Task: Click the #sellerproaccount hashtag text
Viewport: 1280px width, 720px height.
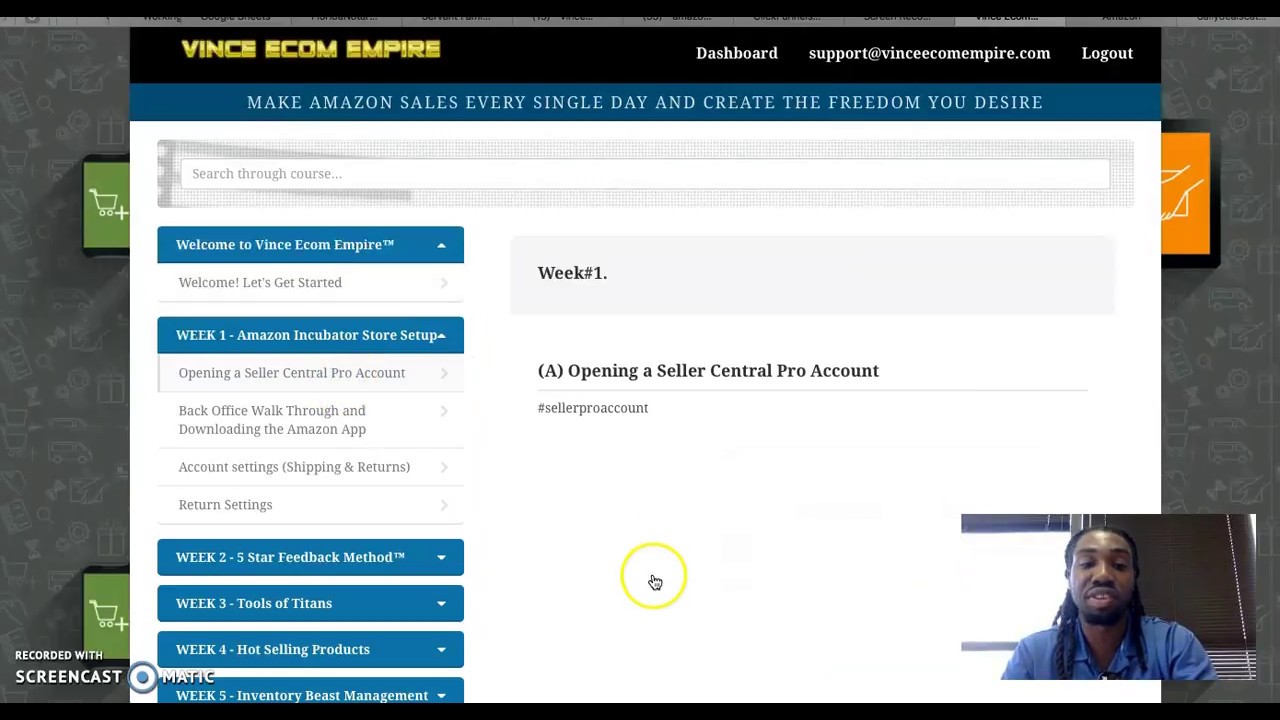Action: (593, 408)
